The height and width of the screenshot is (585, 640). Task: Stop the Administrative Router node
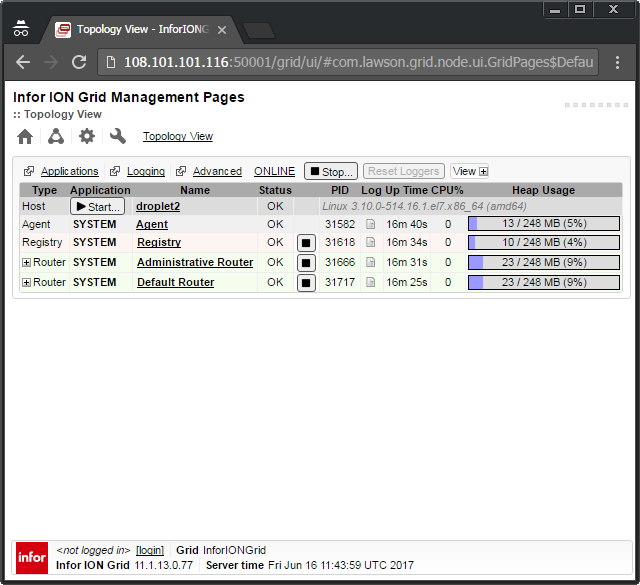(x=307, y=263)
